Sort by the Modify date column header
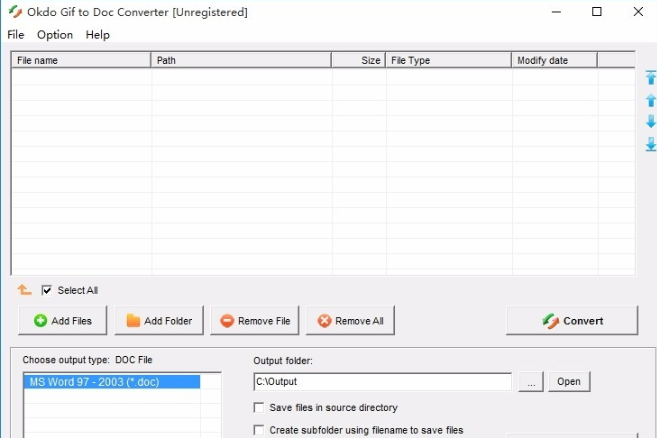 pyautogui.click(x=554, y=60)
